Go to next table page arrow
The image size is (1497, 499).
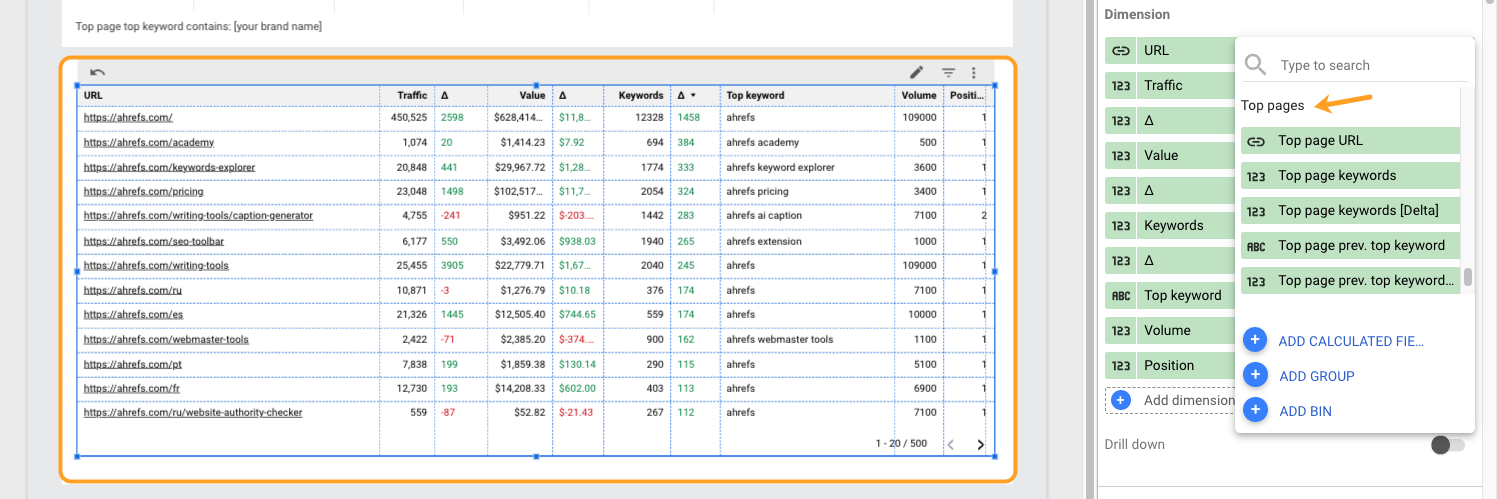click(980, 445)
